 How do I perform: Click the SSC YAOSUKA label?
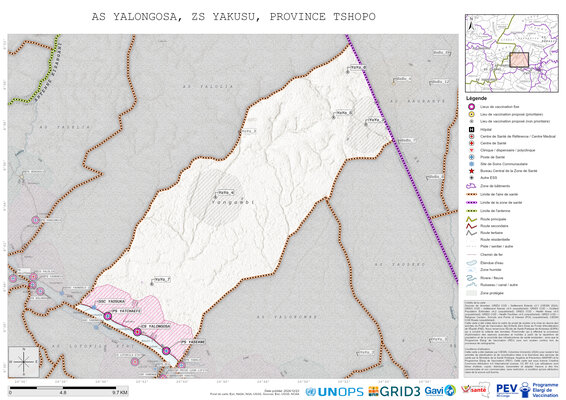pyautogui.click(x=111, y=301)
